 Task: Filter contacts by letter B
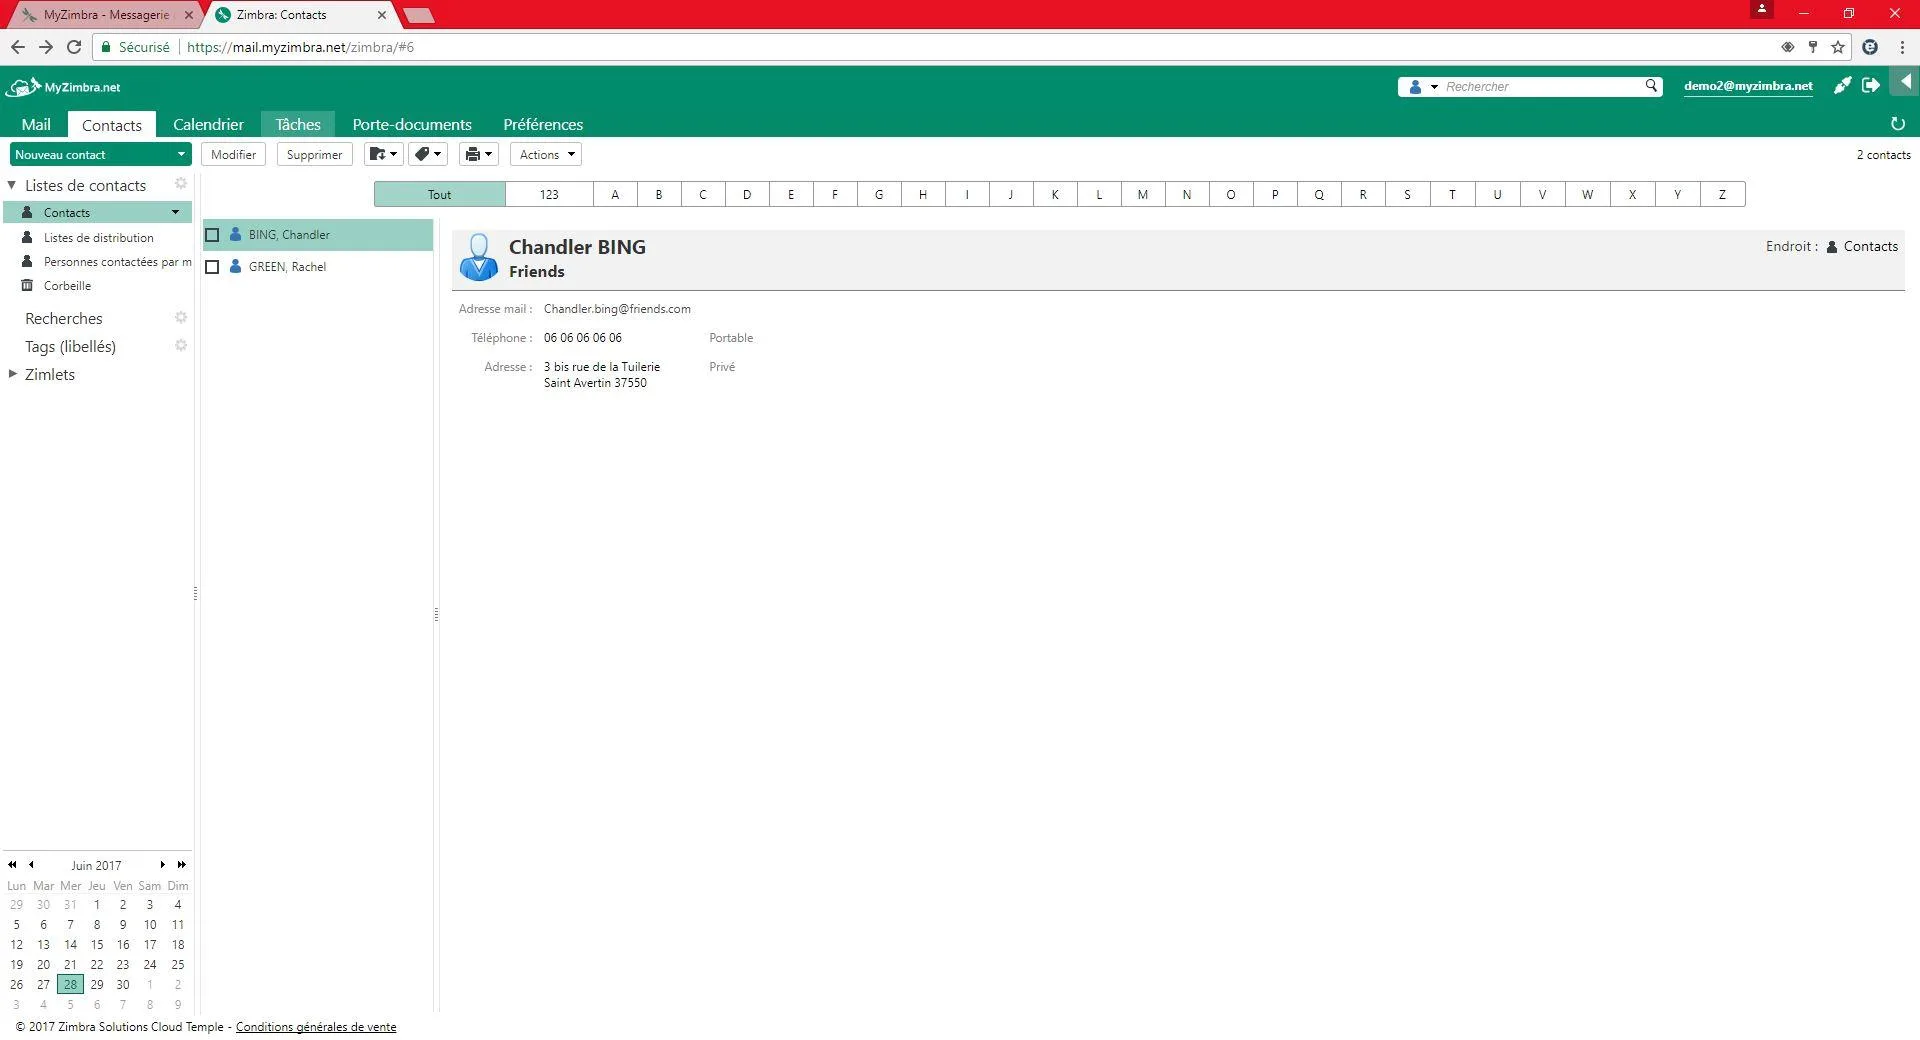coord(659,194)
